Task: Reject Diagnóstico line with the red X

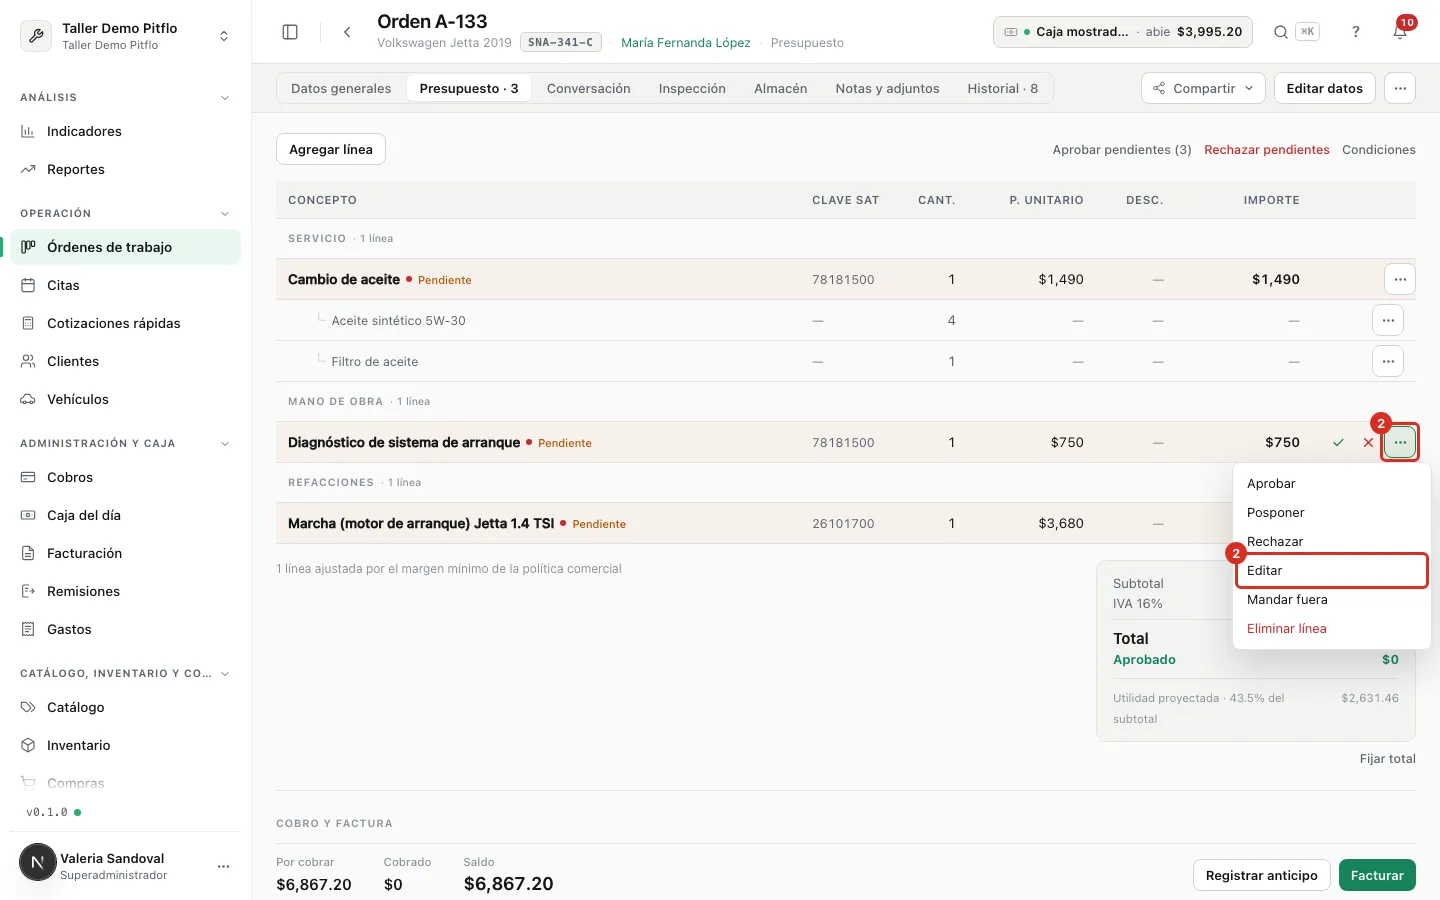Action: (x=1368, y=442)
